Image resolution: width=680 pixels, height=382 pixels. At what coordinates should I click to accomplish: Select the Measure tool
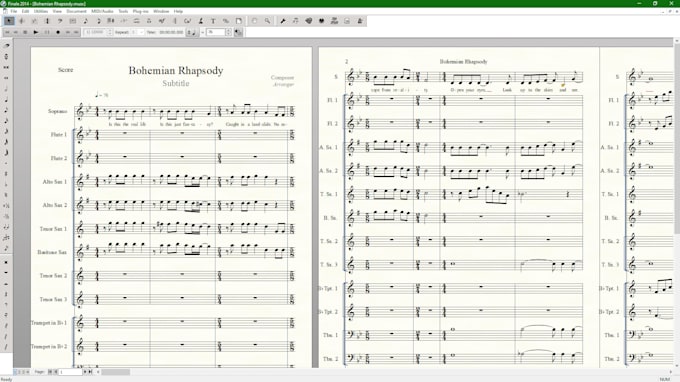point(73,21)
